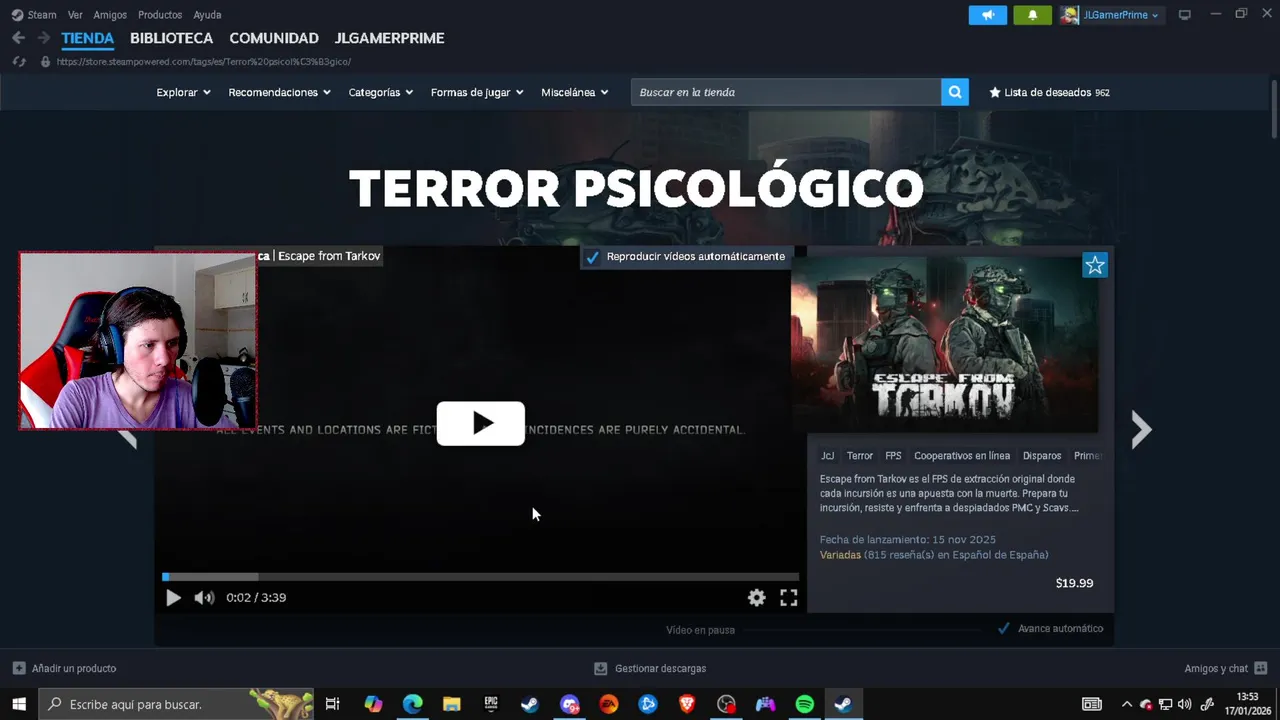Open EA app from taskbar
Image resolution: width=1280 pixels, height=720 pixels.
[608, 704]
